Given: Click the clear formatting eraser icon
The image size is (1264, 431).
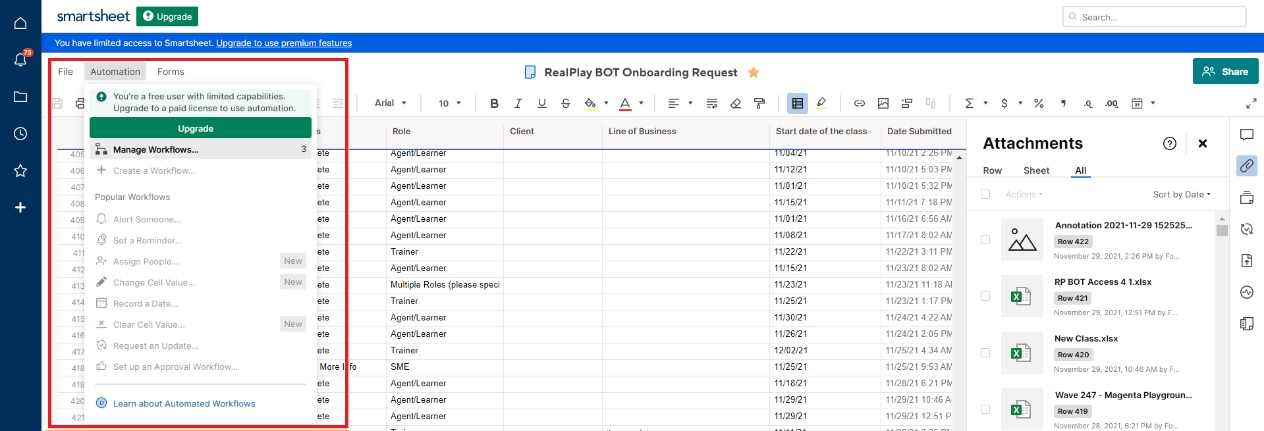Looking at the screenshot, I should click(x=736, y=103).
